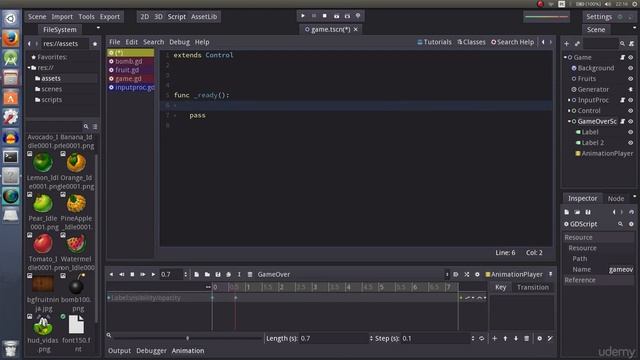This screenshot has height=360, width=640.
Task: Stop animation playback in animation panel
Action: pyautogui.click(x=132, y=274)
